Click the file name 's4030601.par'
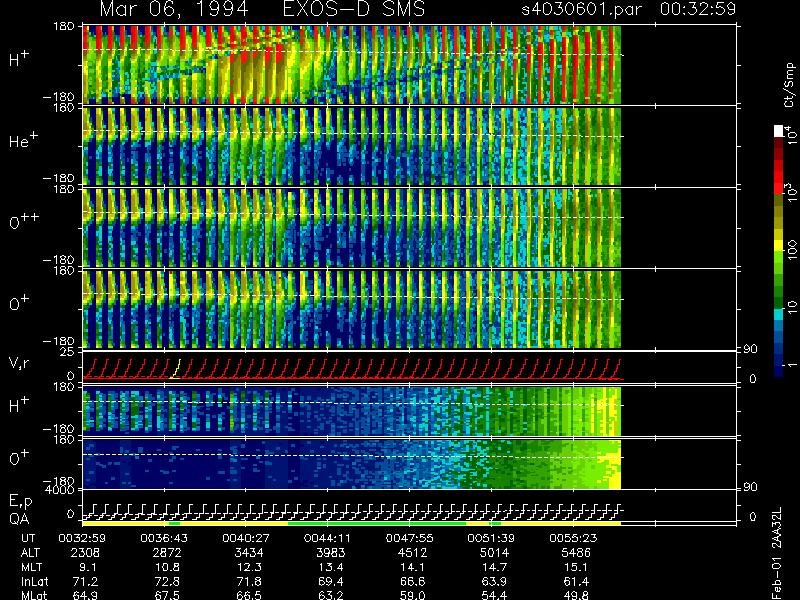 [x=581, y=10]
